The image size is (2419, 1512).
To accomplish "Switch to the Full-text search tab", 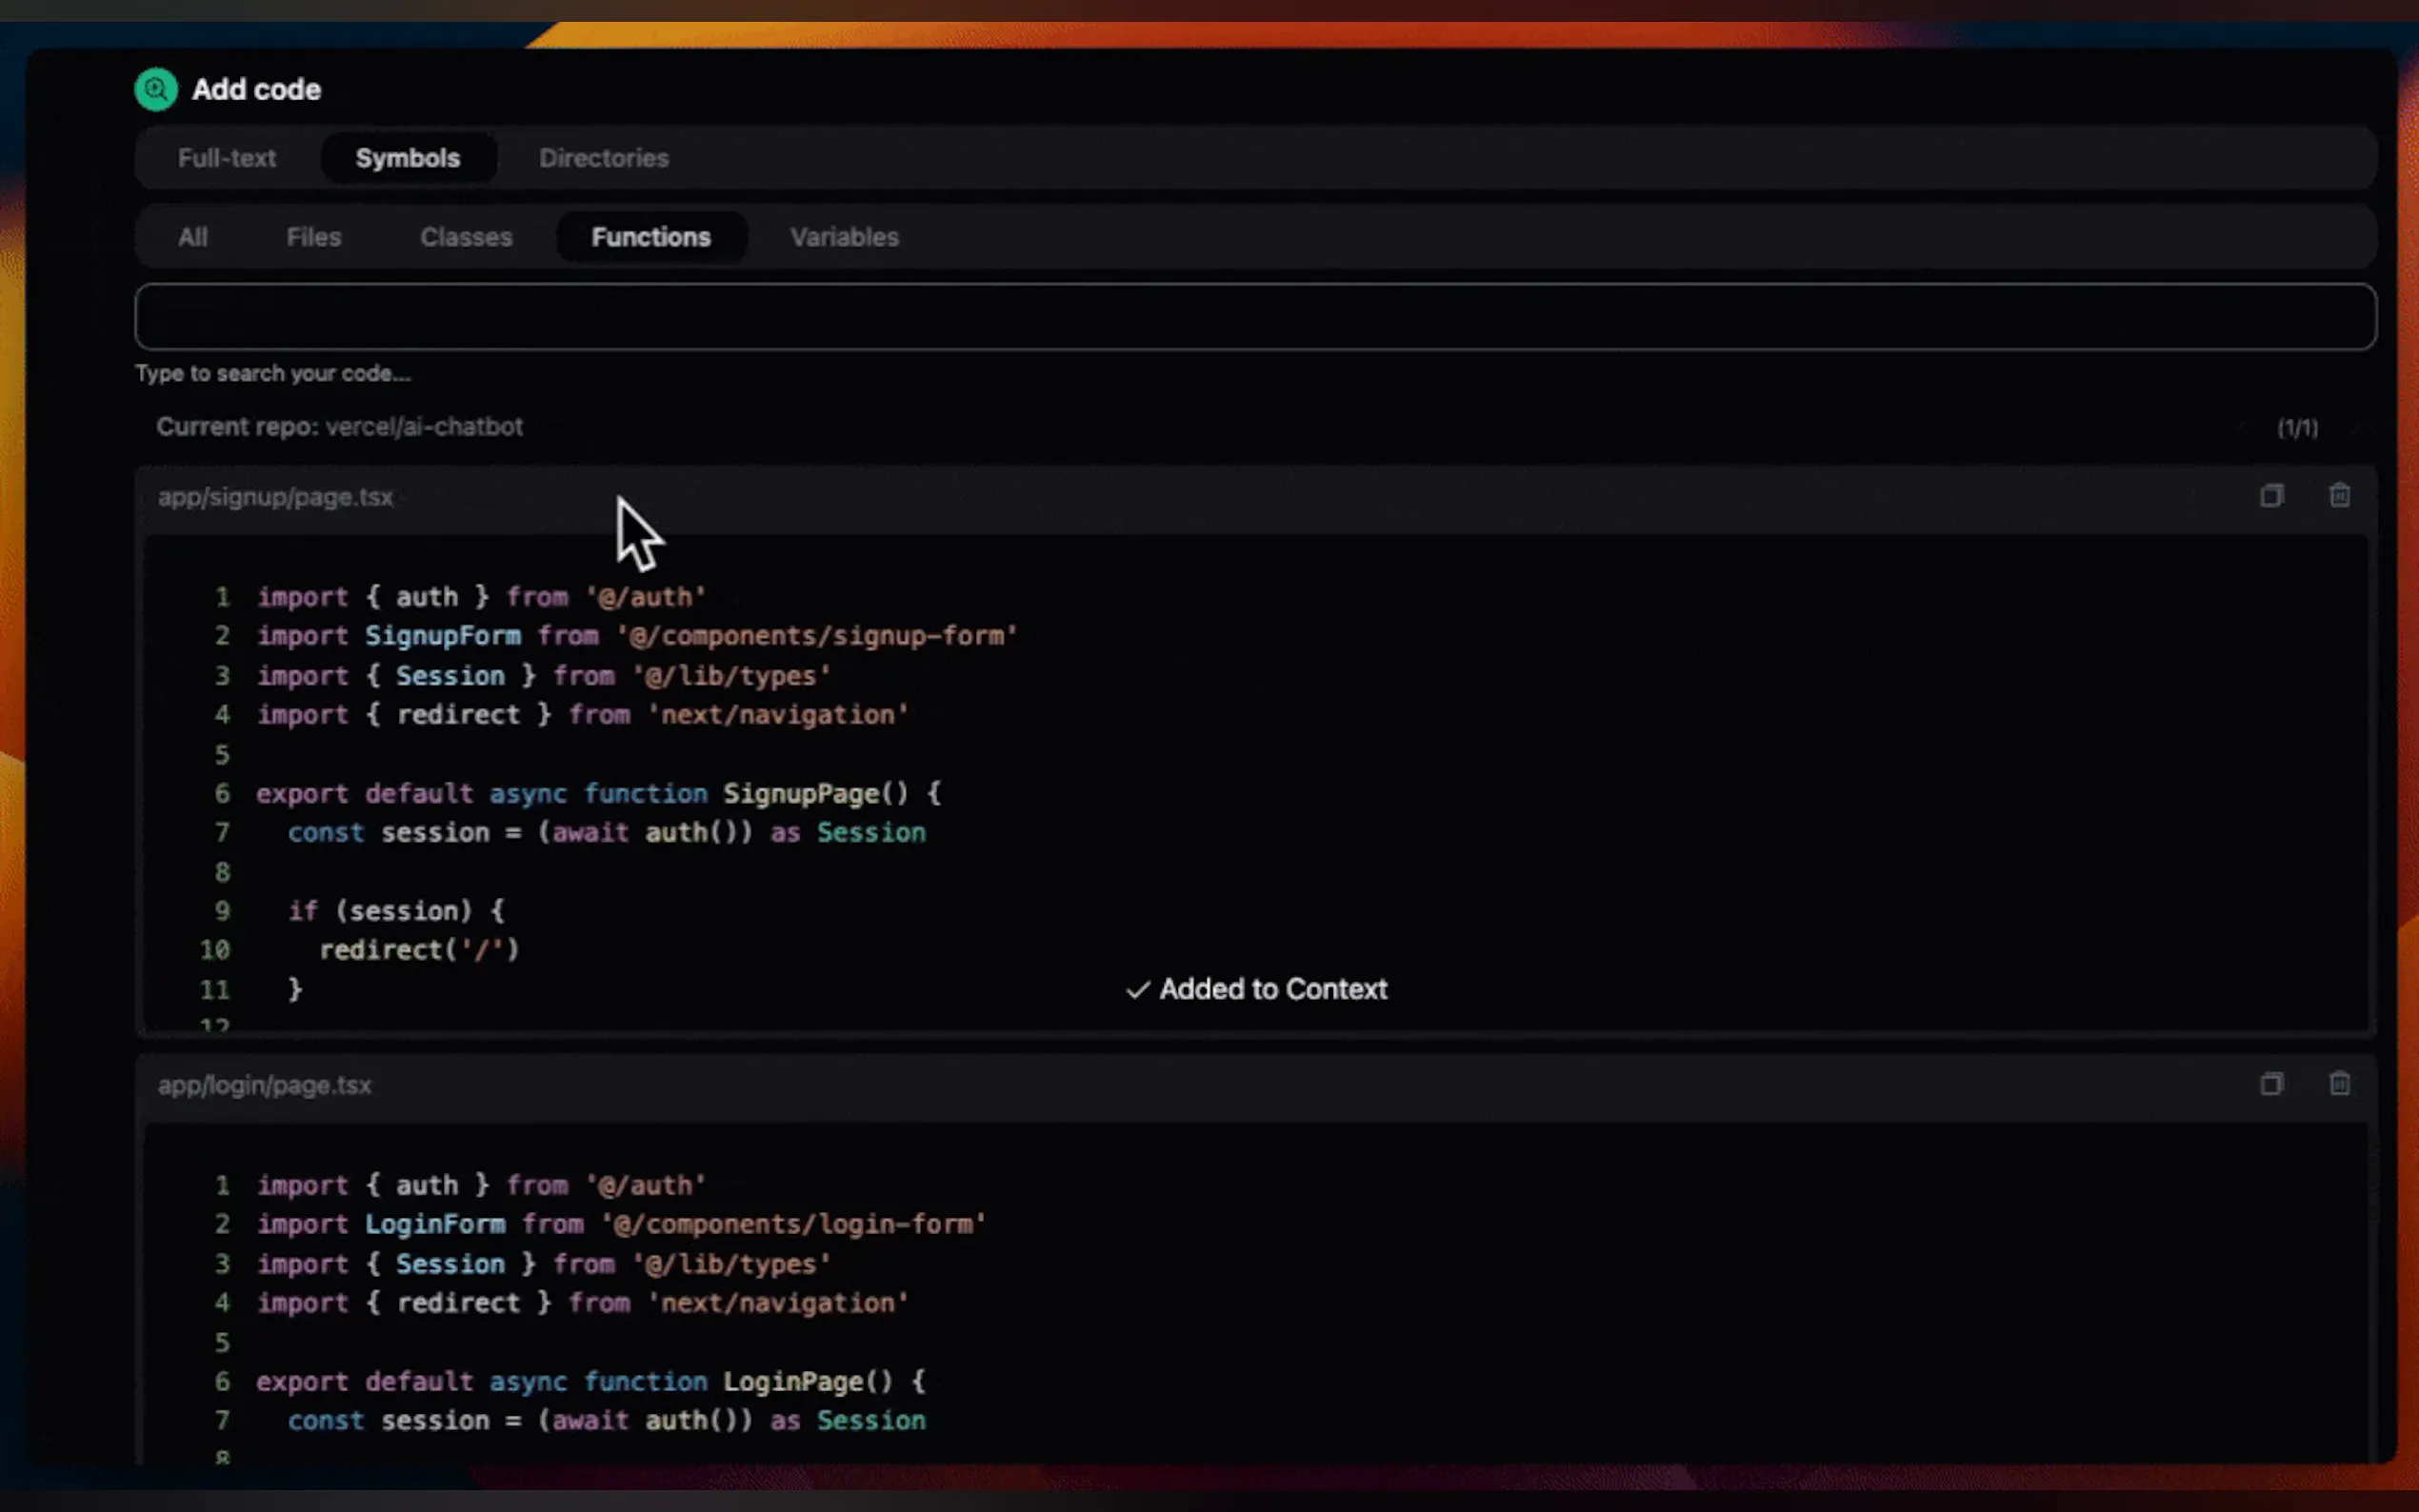I will [x=227, y=158].
